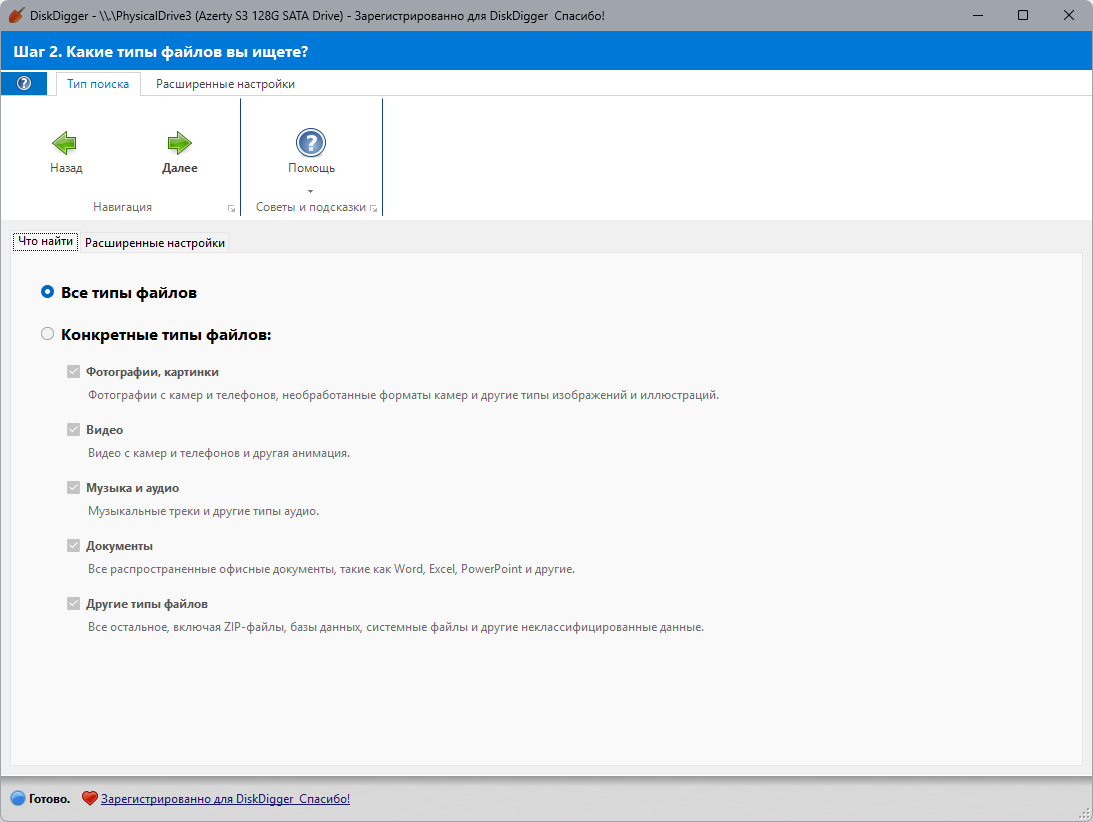
Task: Click the Все распространенные офисные документы description
Action: pyautogui.click(x=331, y=569)
